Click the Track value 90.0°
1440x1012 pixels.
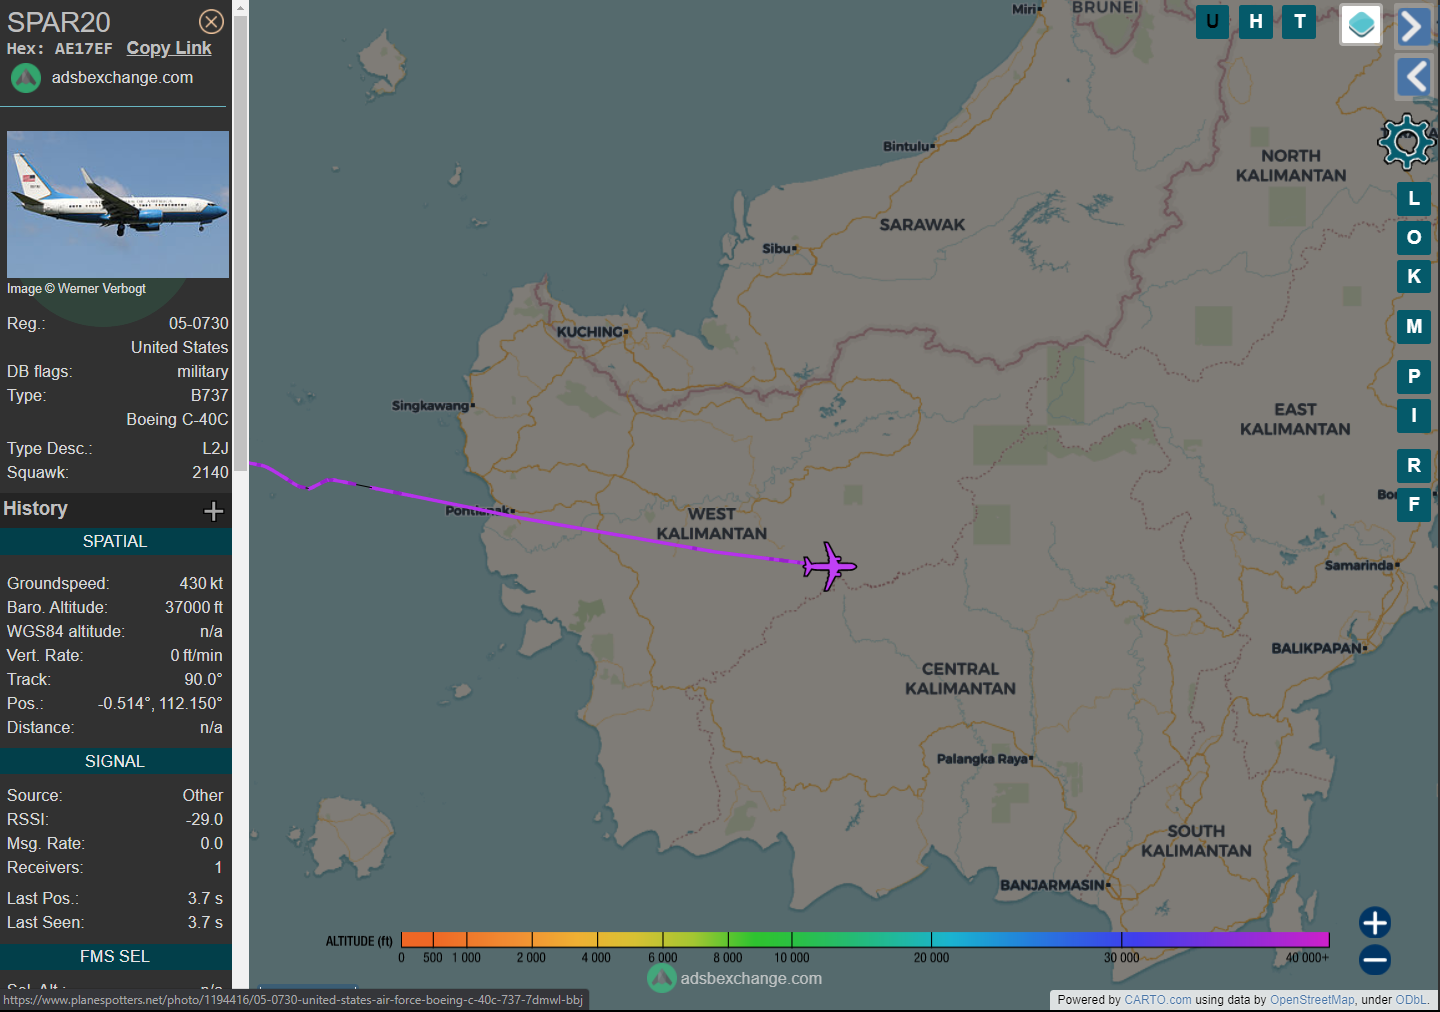203,680
